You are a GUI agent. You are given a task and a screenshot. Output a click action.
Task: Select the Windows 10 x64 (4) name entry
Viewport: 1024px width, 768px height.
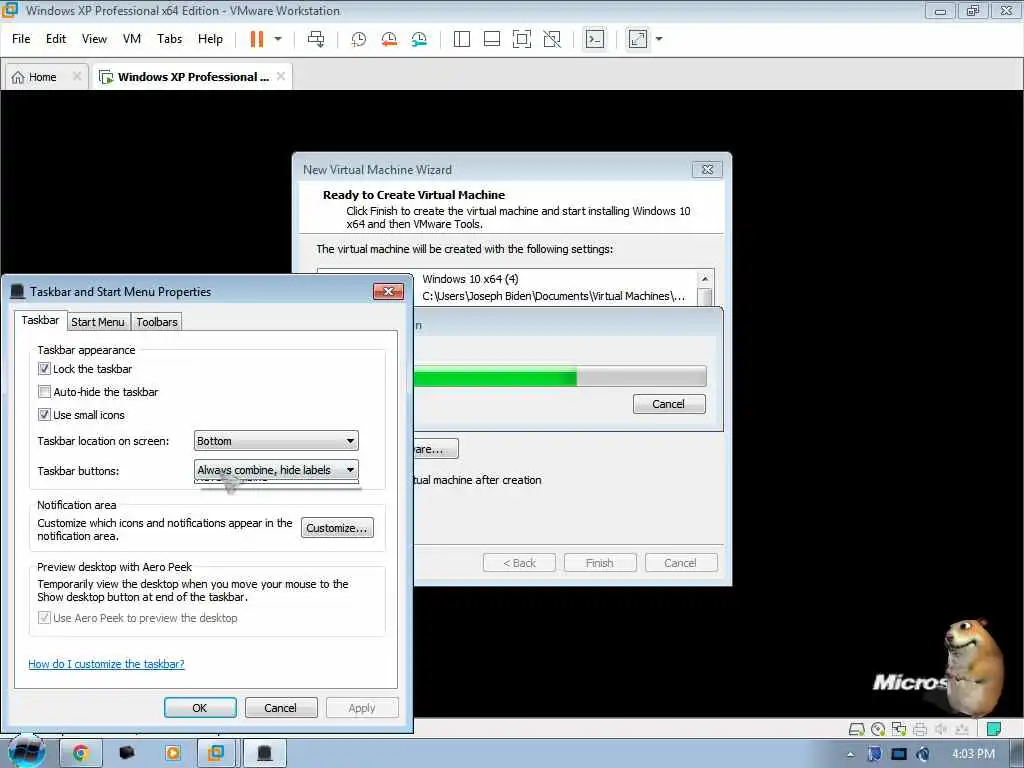pyautogui.click(x=470, y=279)
